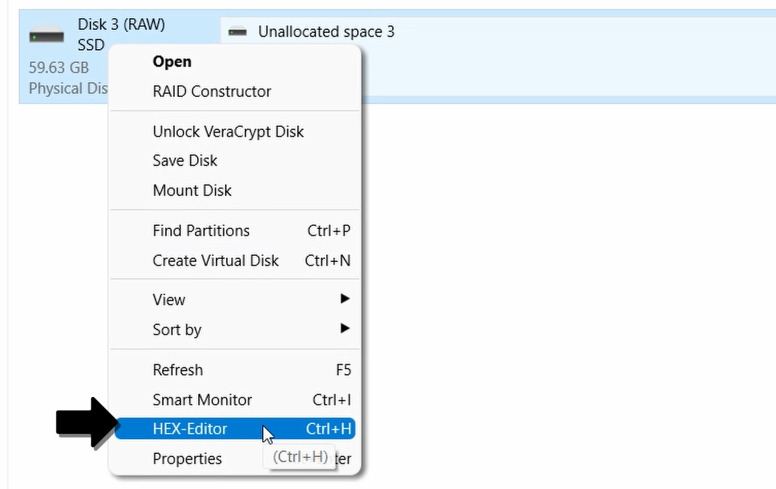Image resolution: width=776 pixels, height=489 pixels.
Task: Select the Disk 3 (RAW) label
Action: (x=121, y=24)
